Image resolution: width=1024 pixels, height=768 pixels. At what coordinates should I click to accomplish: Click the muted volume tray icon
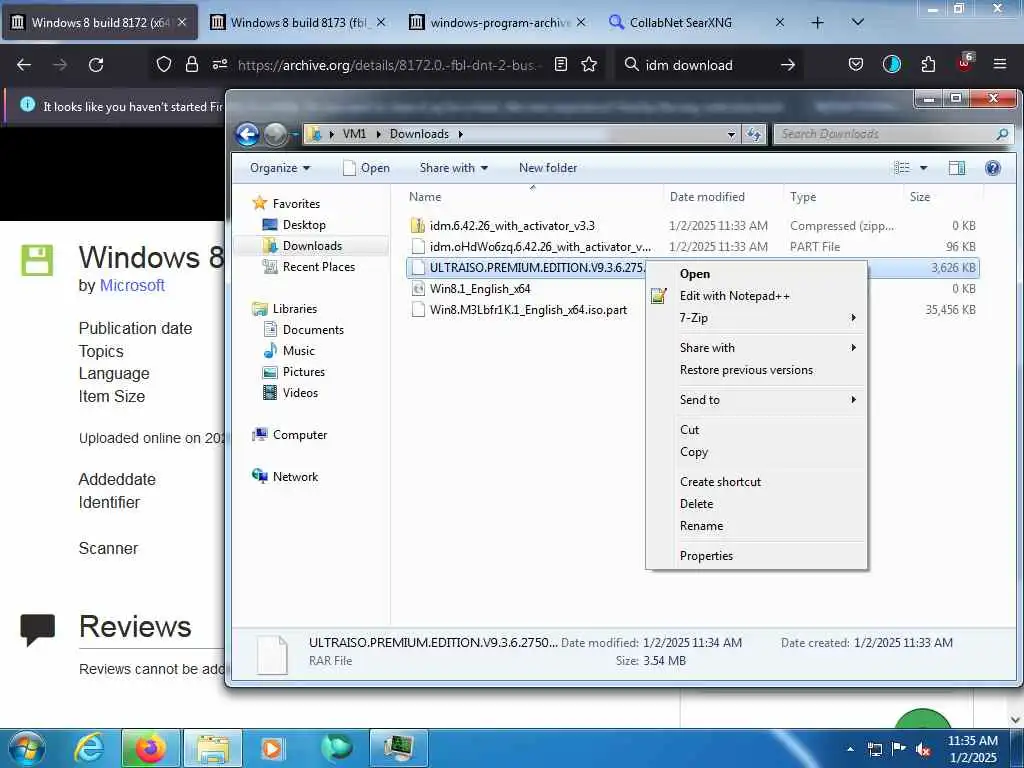click(923, 749)
